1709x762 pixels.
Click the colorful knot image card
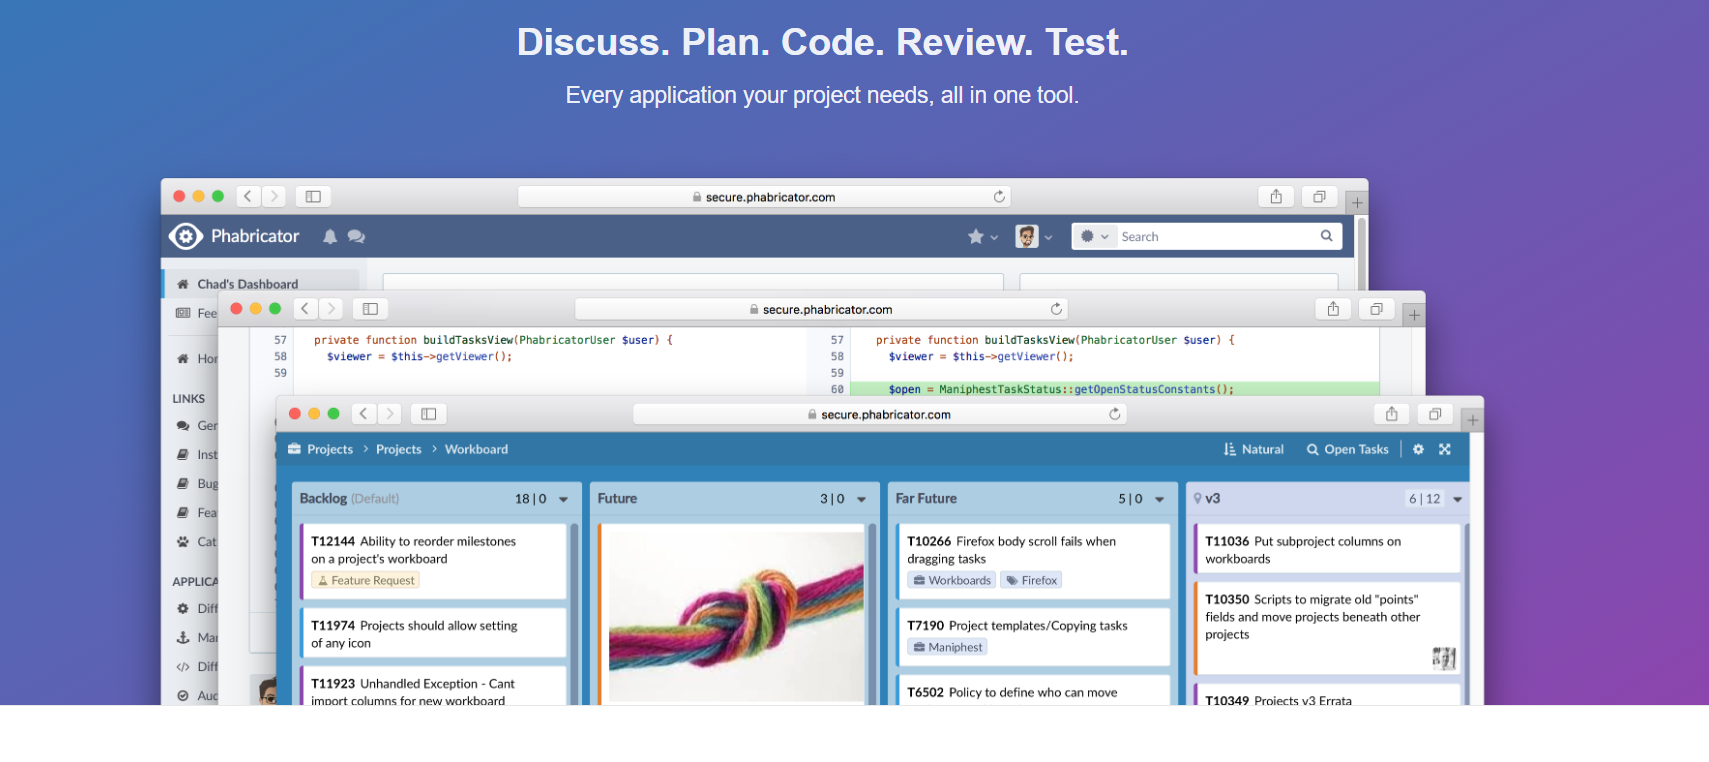[x=736, y=615]
